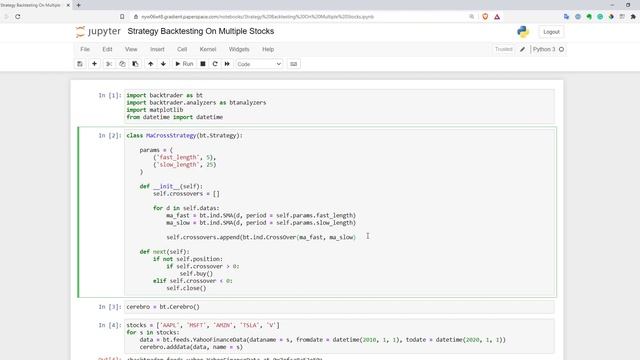Viewport: 640px width, 360px height.
Task: Restart kernel and run all with fast-forward icon
Action: coord(227,64)
